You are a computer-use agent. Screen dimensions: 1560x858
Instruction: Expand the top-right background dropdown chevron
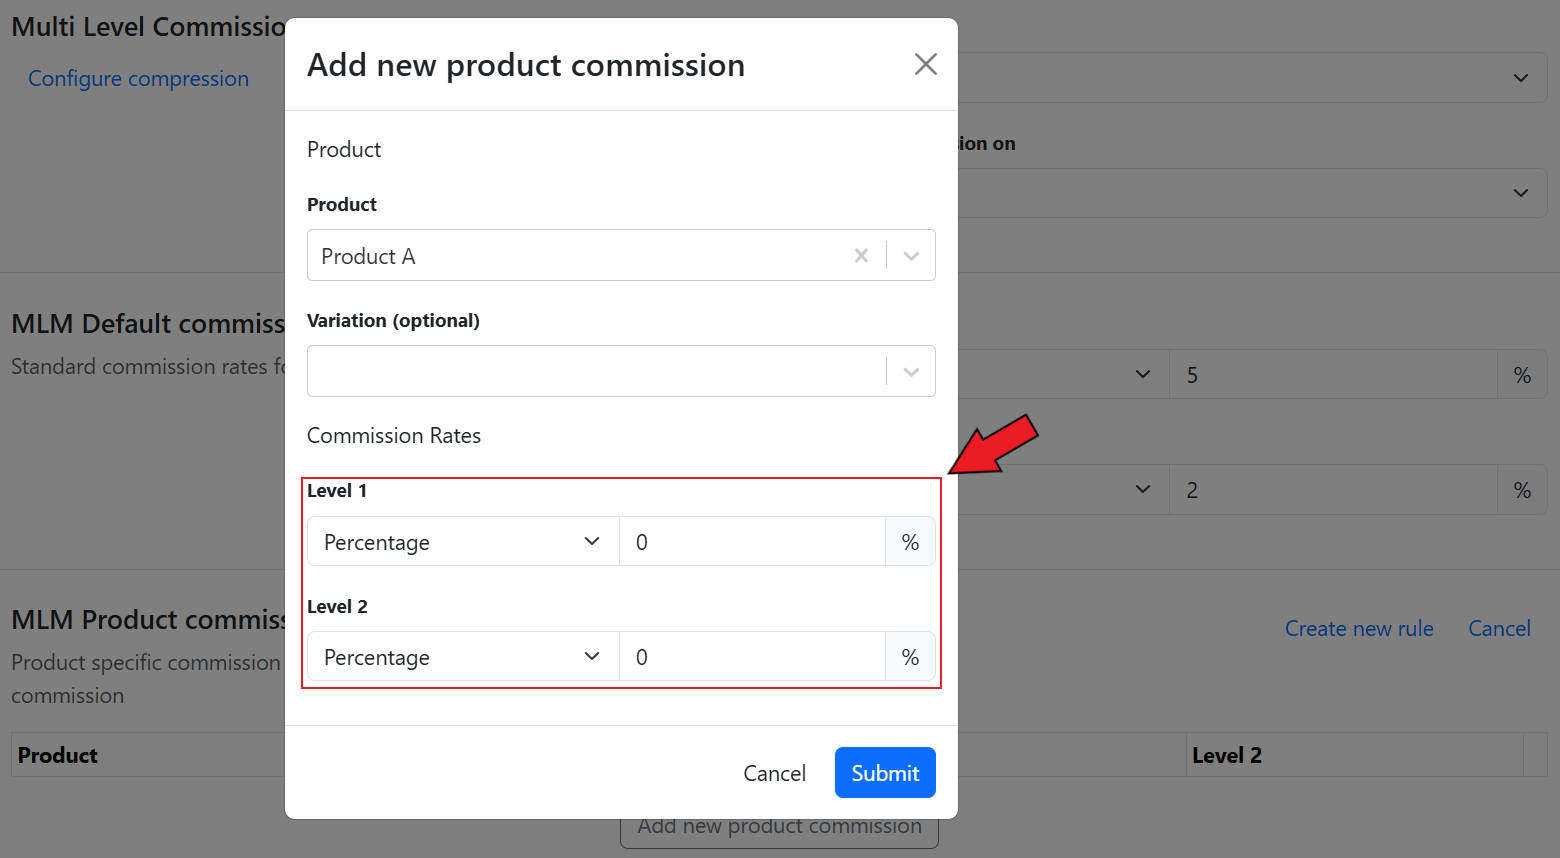click(x=1520, y=78)
